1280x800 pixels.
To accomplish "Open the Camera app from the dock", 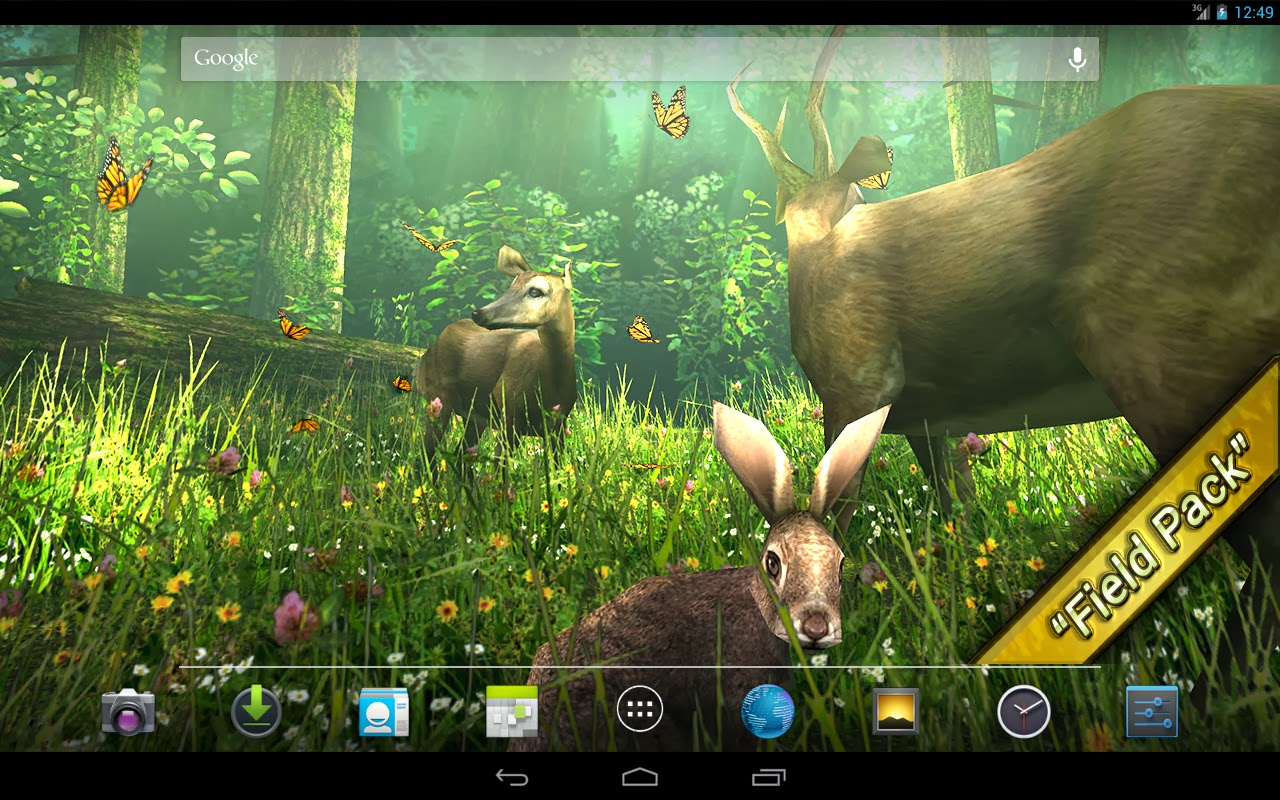I will 128,712.
